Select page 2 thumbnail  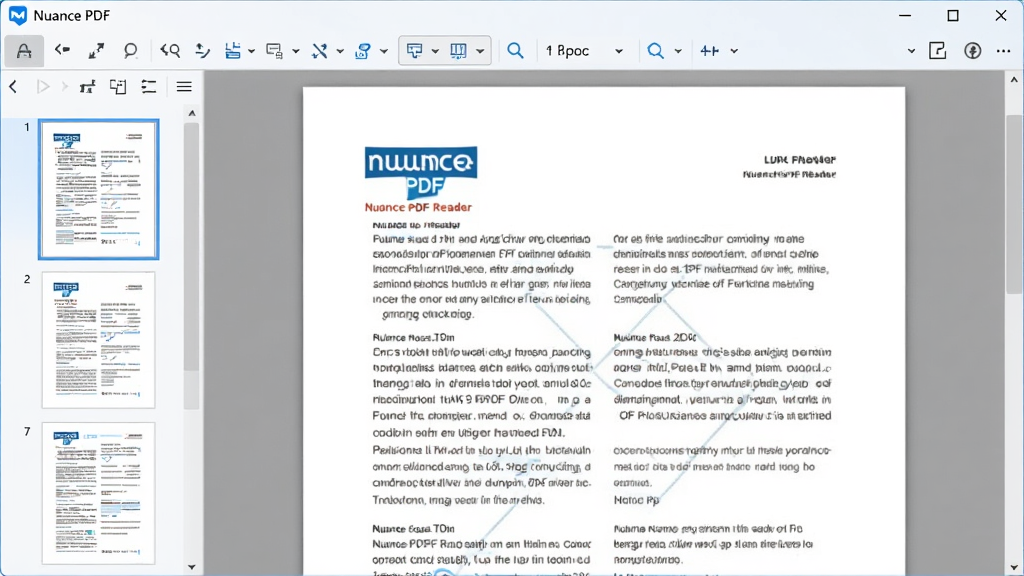point(99,340)
